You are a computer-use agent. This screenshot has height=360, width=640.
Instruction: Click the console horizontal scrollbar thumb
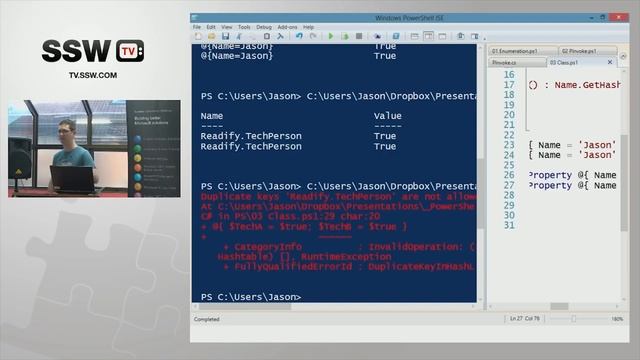pyautogui.click(x=245, y=307)
